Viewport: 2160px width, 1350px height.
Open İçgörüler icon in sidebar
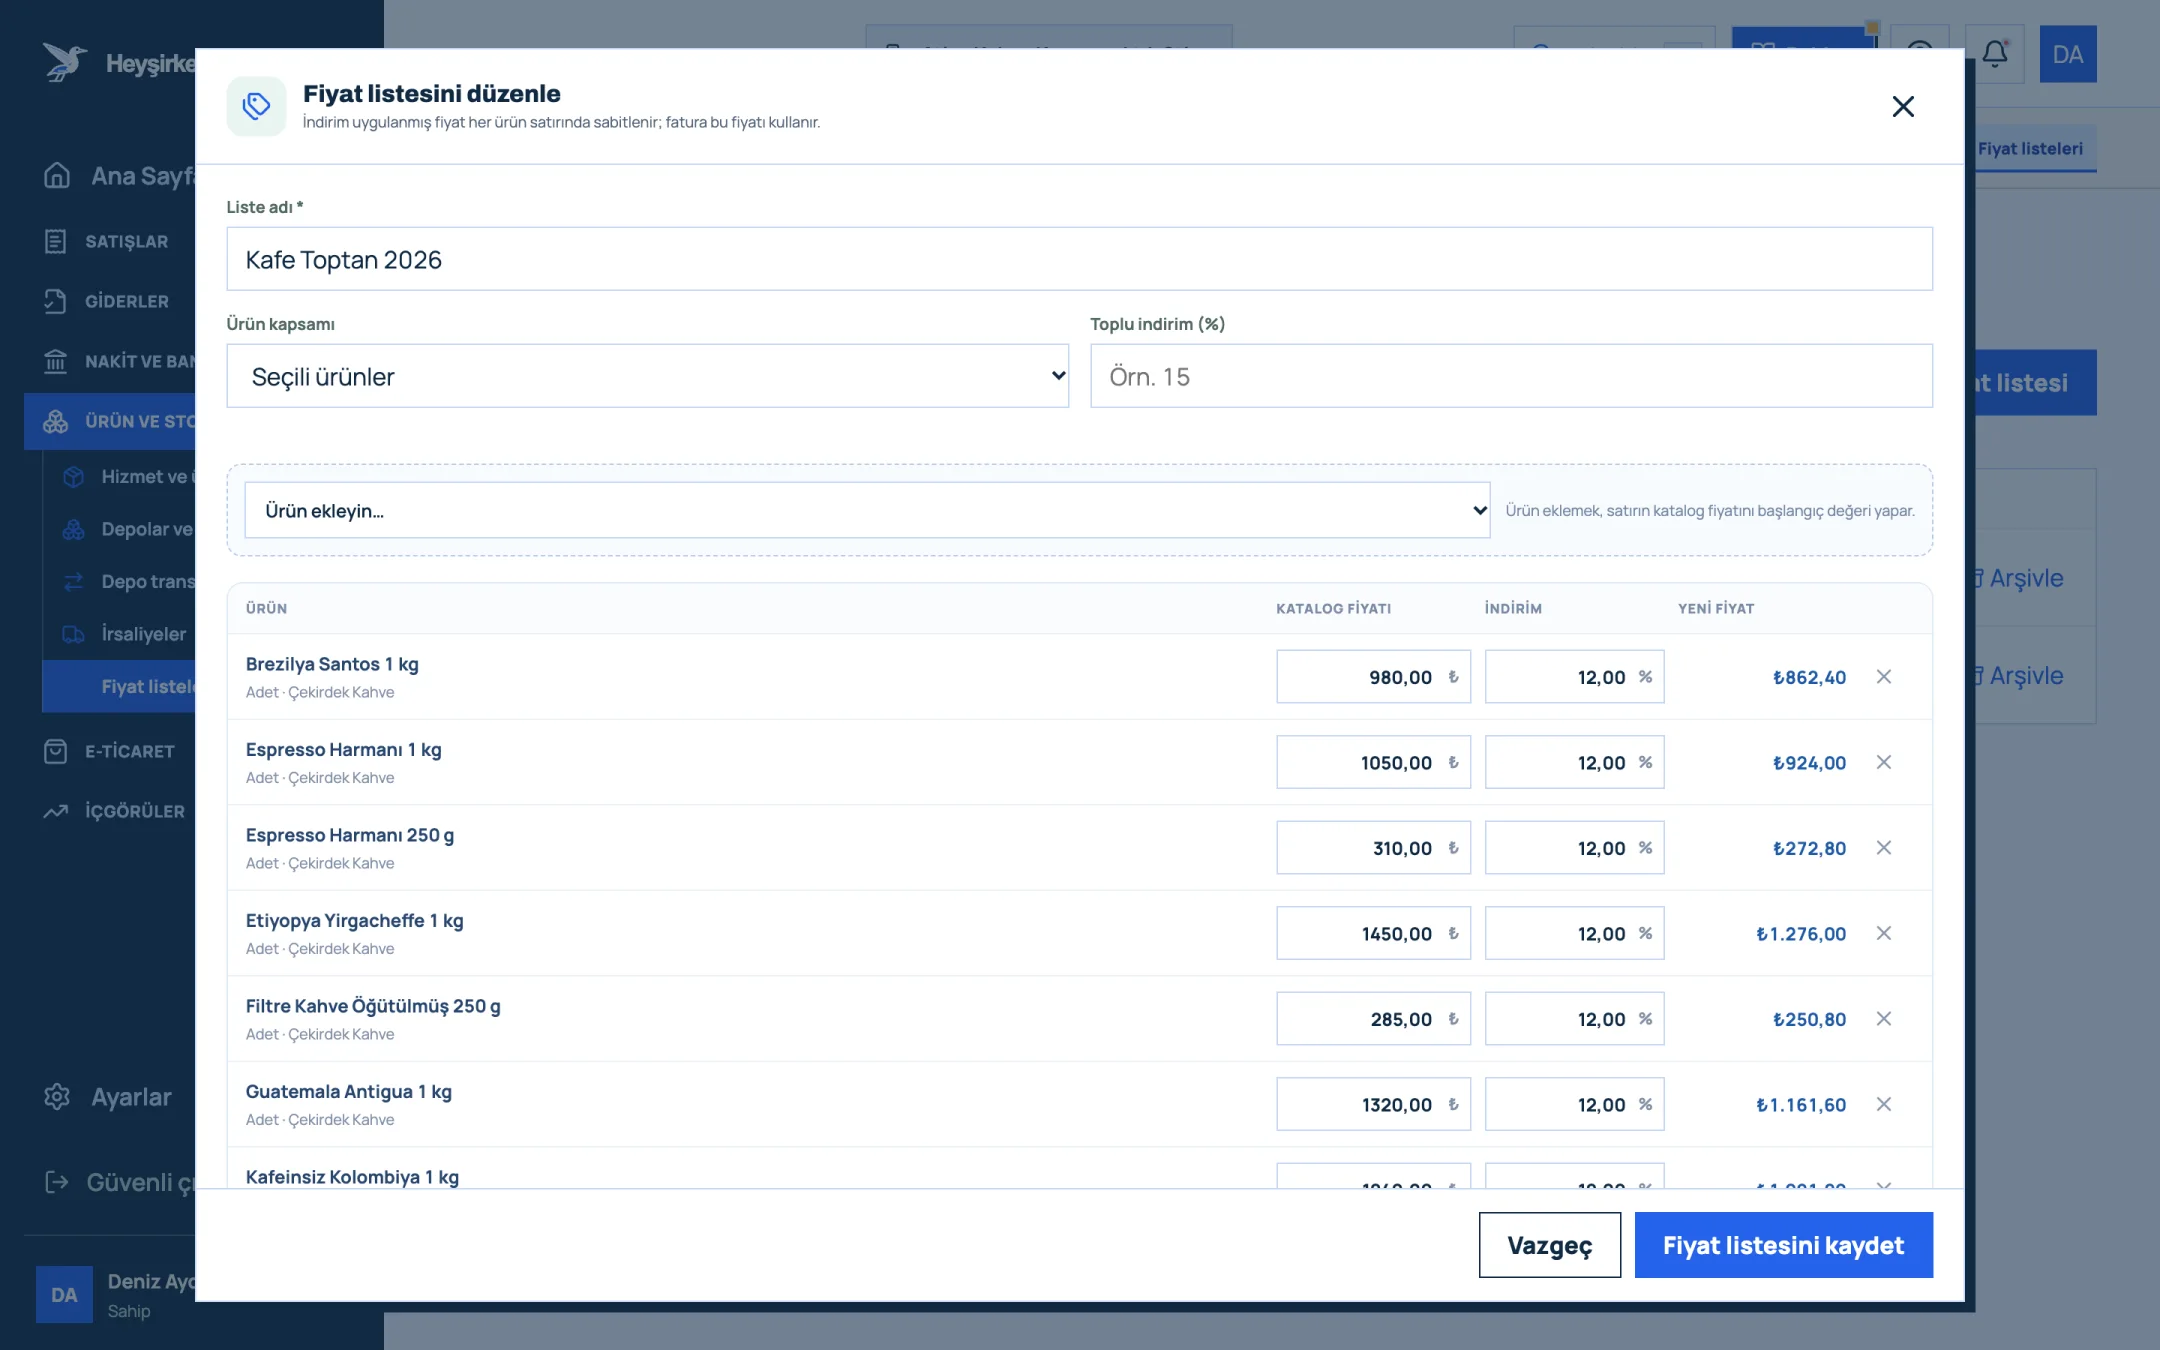point(56,811)
